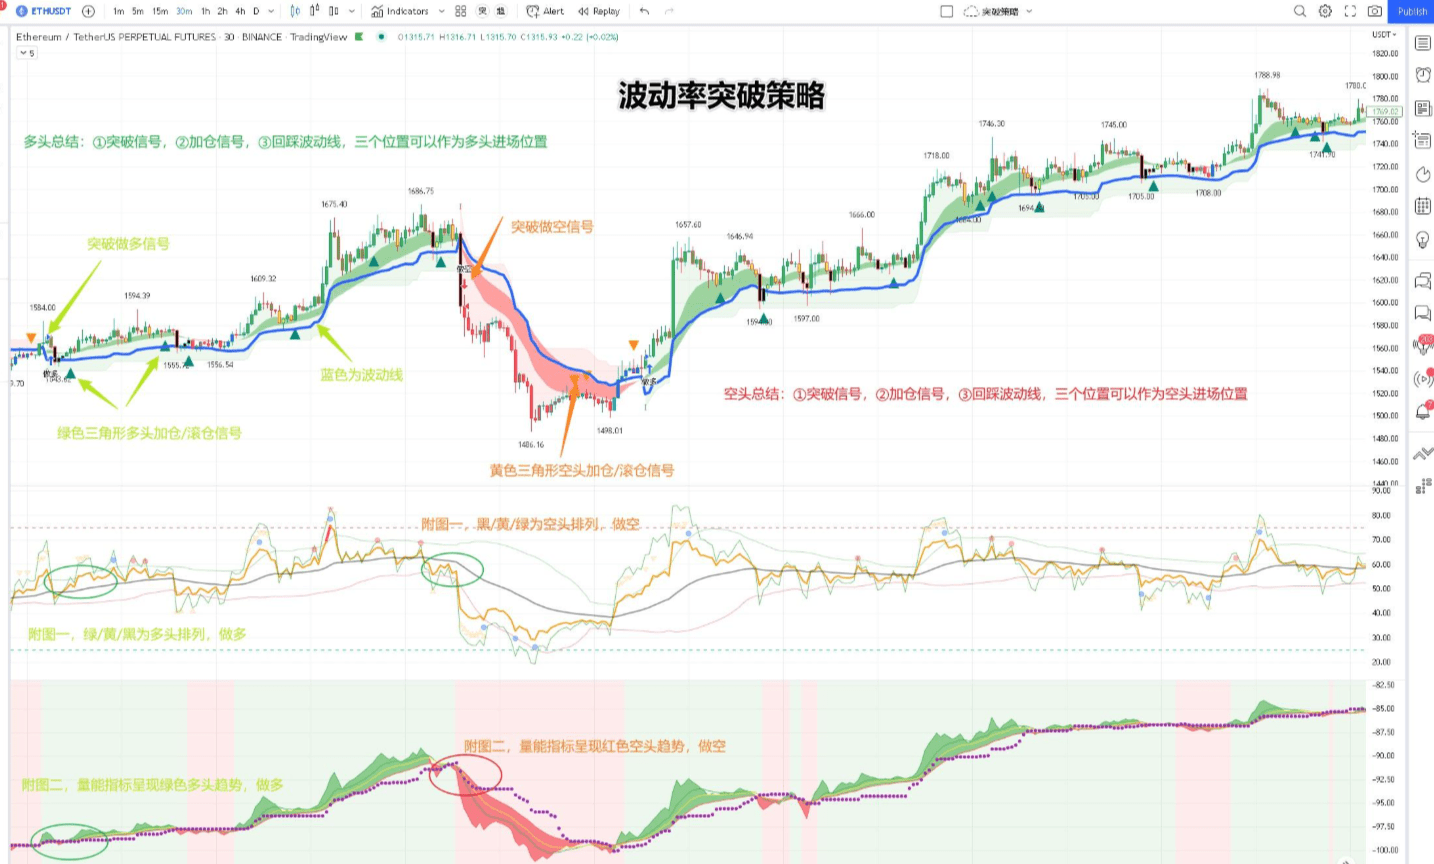Open the Streams broadcast icon
1434x864 pixels.
(x=1423, y=379)
